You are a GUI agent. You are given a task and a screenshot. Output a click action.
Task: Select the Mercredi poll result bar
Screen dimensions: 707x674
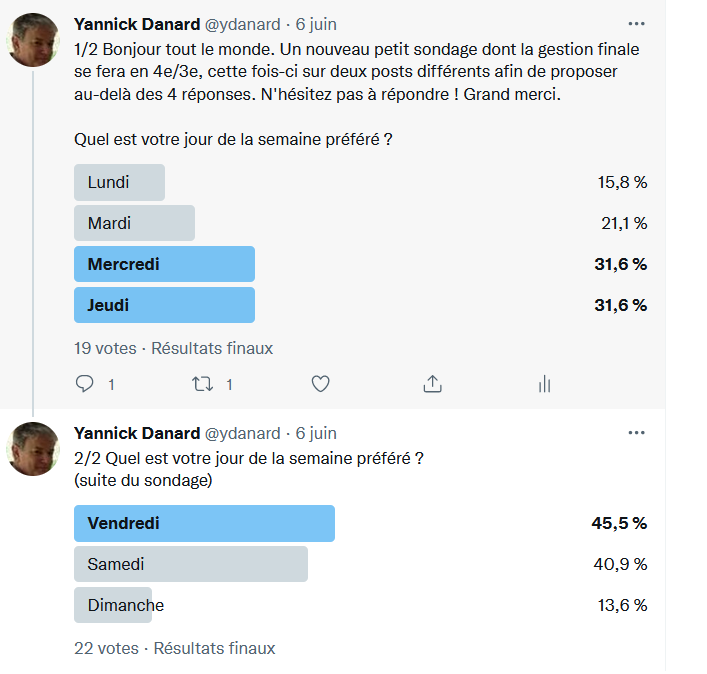click(164, 264)
